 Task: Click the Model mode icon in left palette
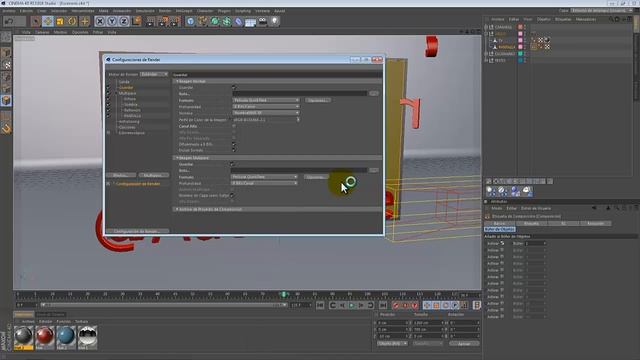coord(6,53)
